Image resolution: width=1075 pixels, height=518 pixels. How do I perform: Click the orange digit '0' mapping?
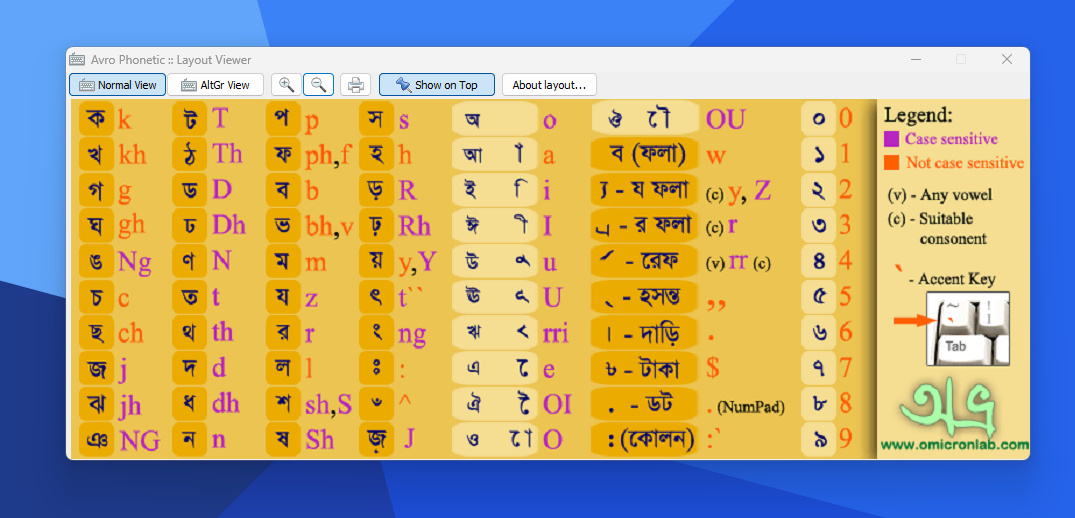coord(845,119)
